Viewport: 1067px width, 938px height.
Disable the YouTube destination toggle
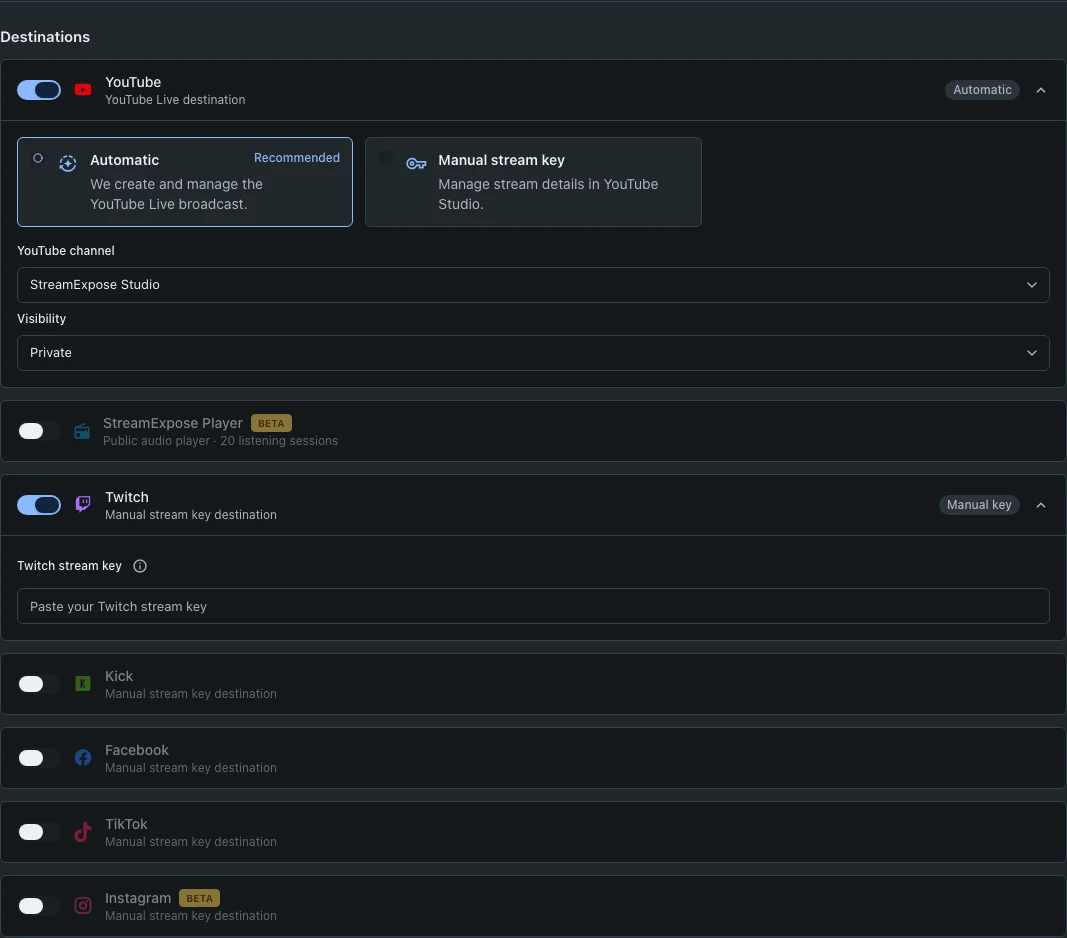39,90
